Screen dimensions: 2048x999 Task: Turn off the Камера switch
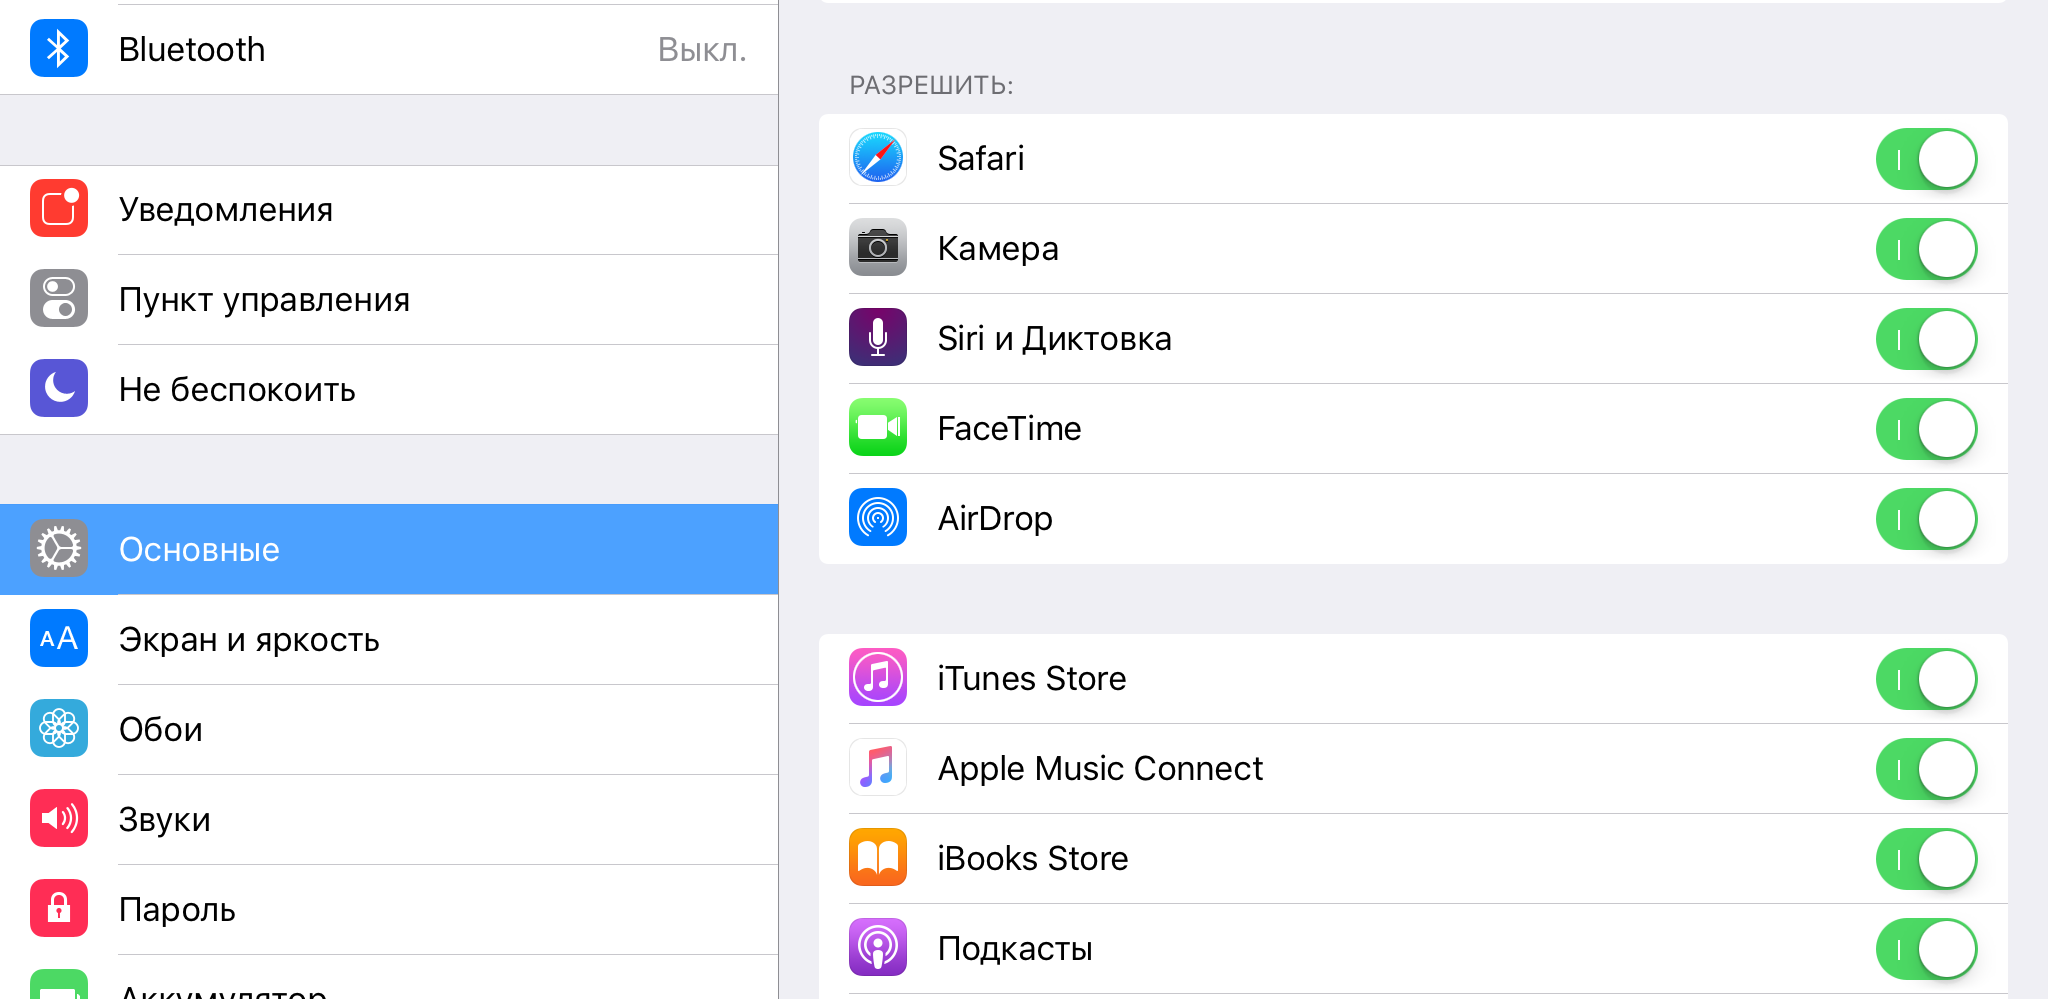tap(1927, 249)
